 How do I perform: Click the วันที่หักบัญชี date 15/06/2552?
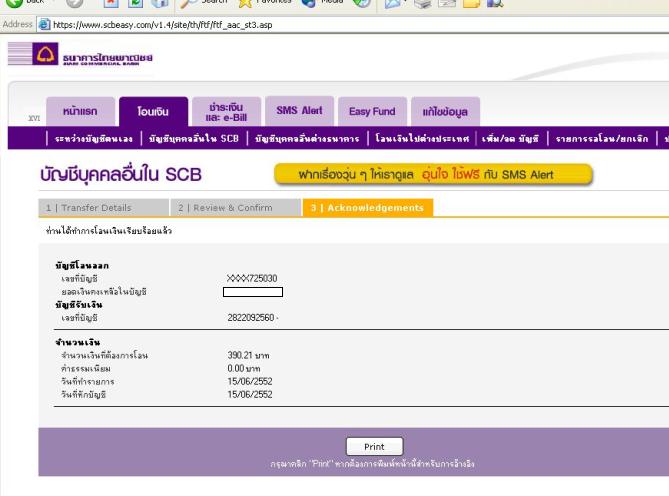point(250,394)
